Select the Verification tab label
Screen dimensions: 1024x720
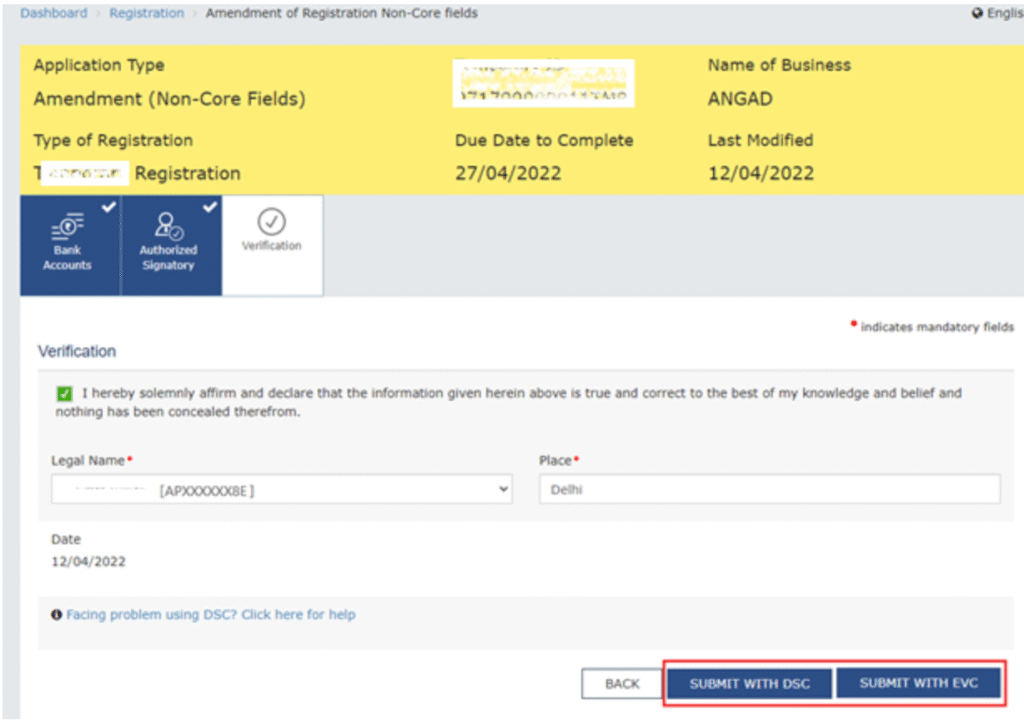pyautogui.click(x=271, y=246)
